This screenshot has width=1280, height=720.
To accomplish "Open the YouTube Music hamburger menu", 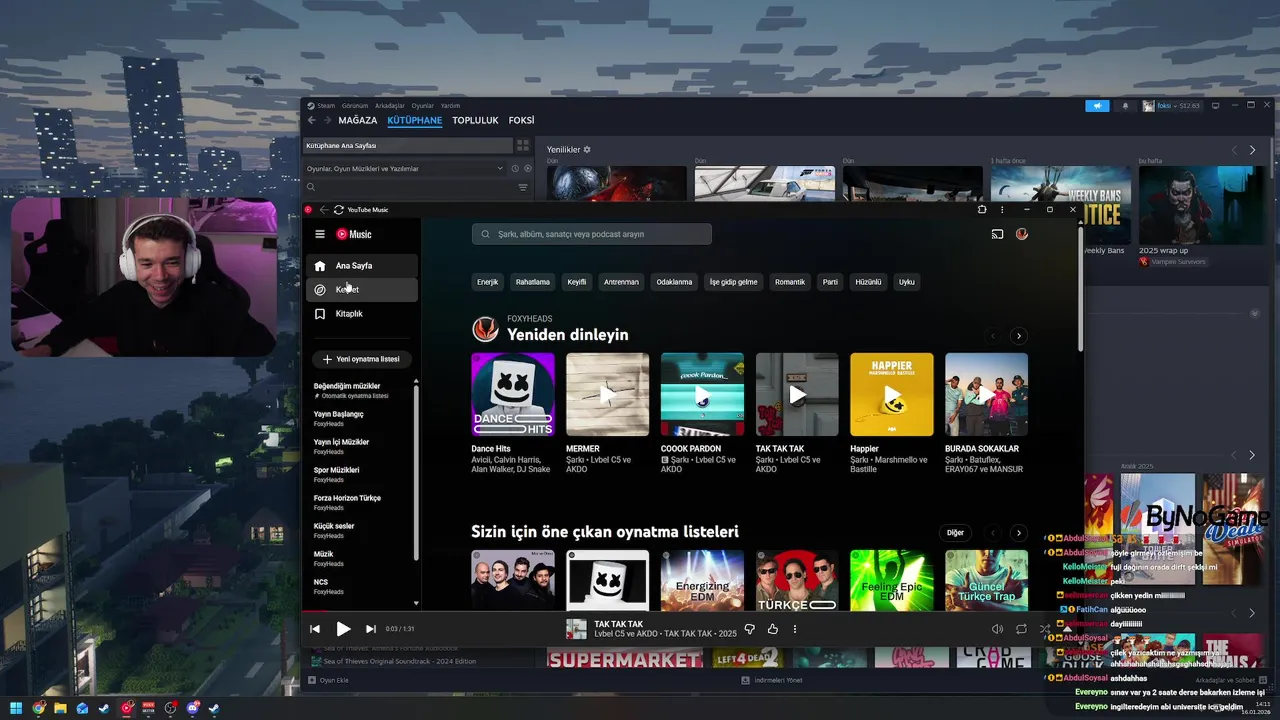I will point(320,234).
